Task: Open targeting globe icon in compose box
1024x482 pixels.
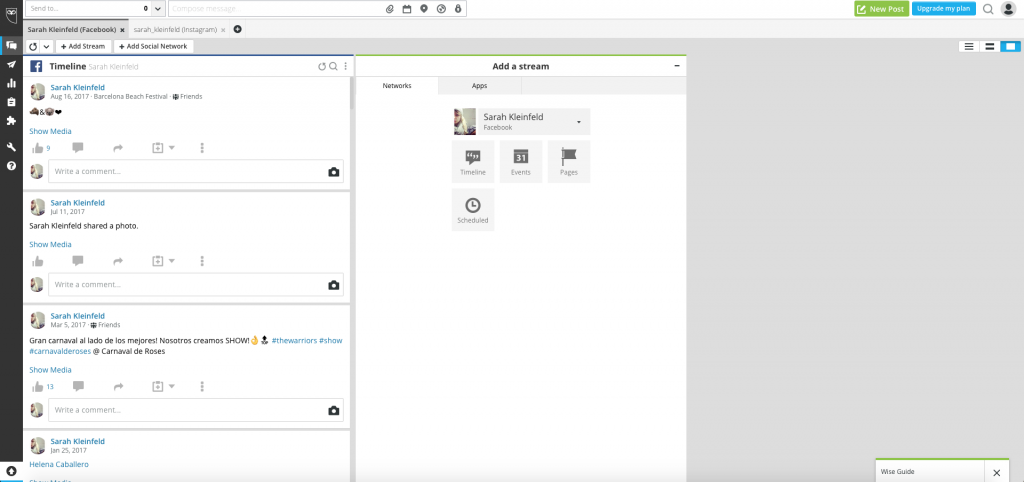Action: 441,9
